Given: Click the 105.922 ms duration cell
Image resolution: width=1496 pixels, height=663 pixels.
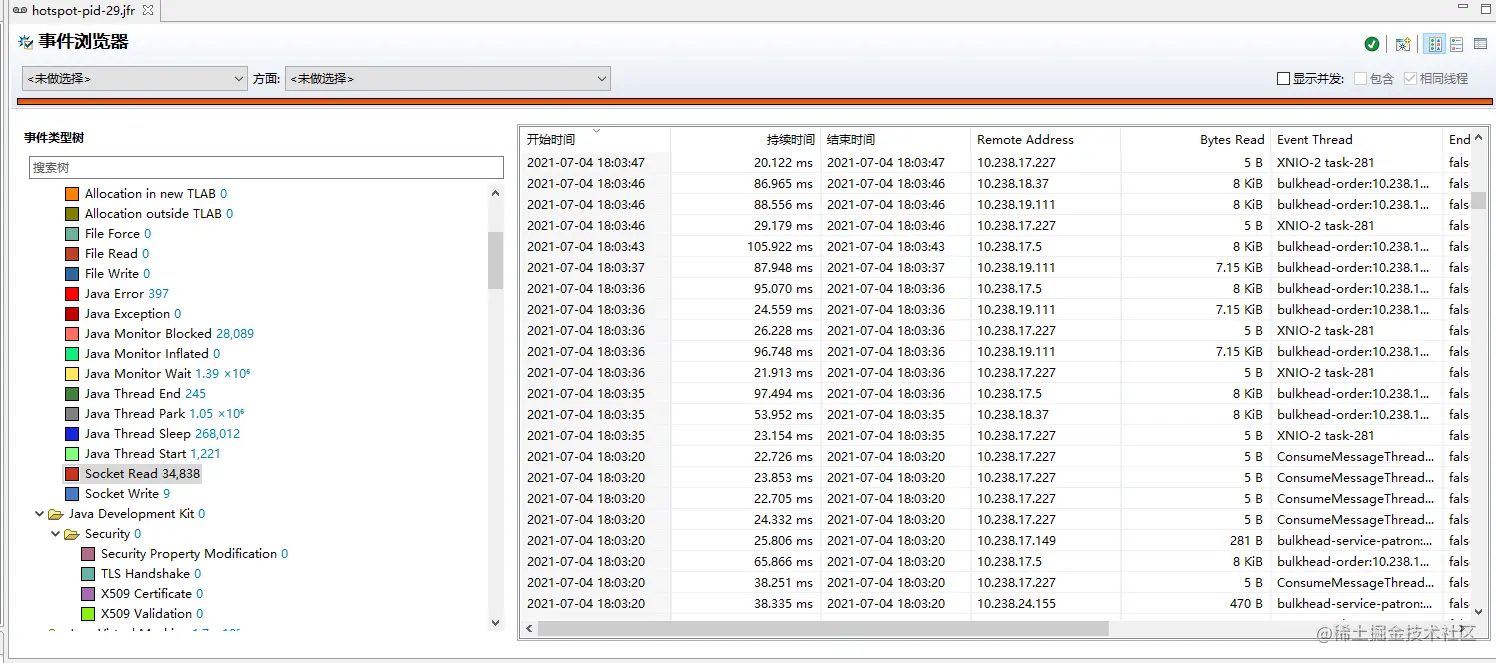Looking at the screenshot, I should (746, 246).
